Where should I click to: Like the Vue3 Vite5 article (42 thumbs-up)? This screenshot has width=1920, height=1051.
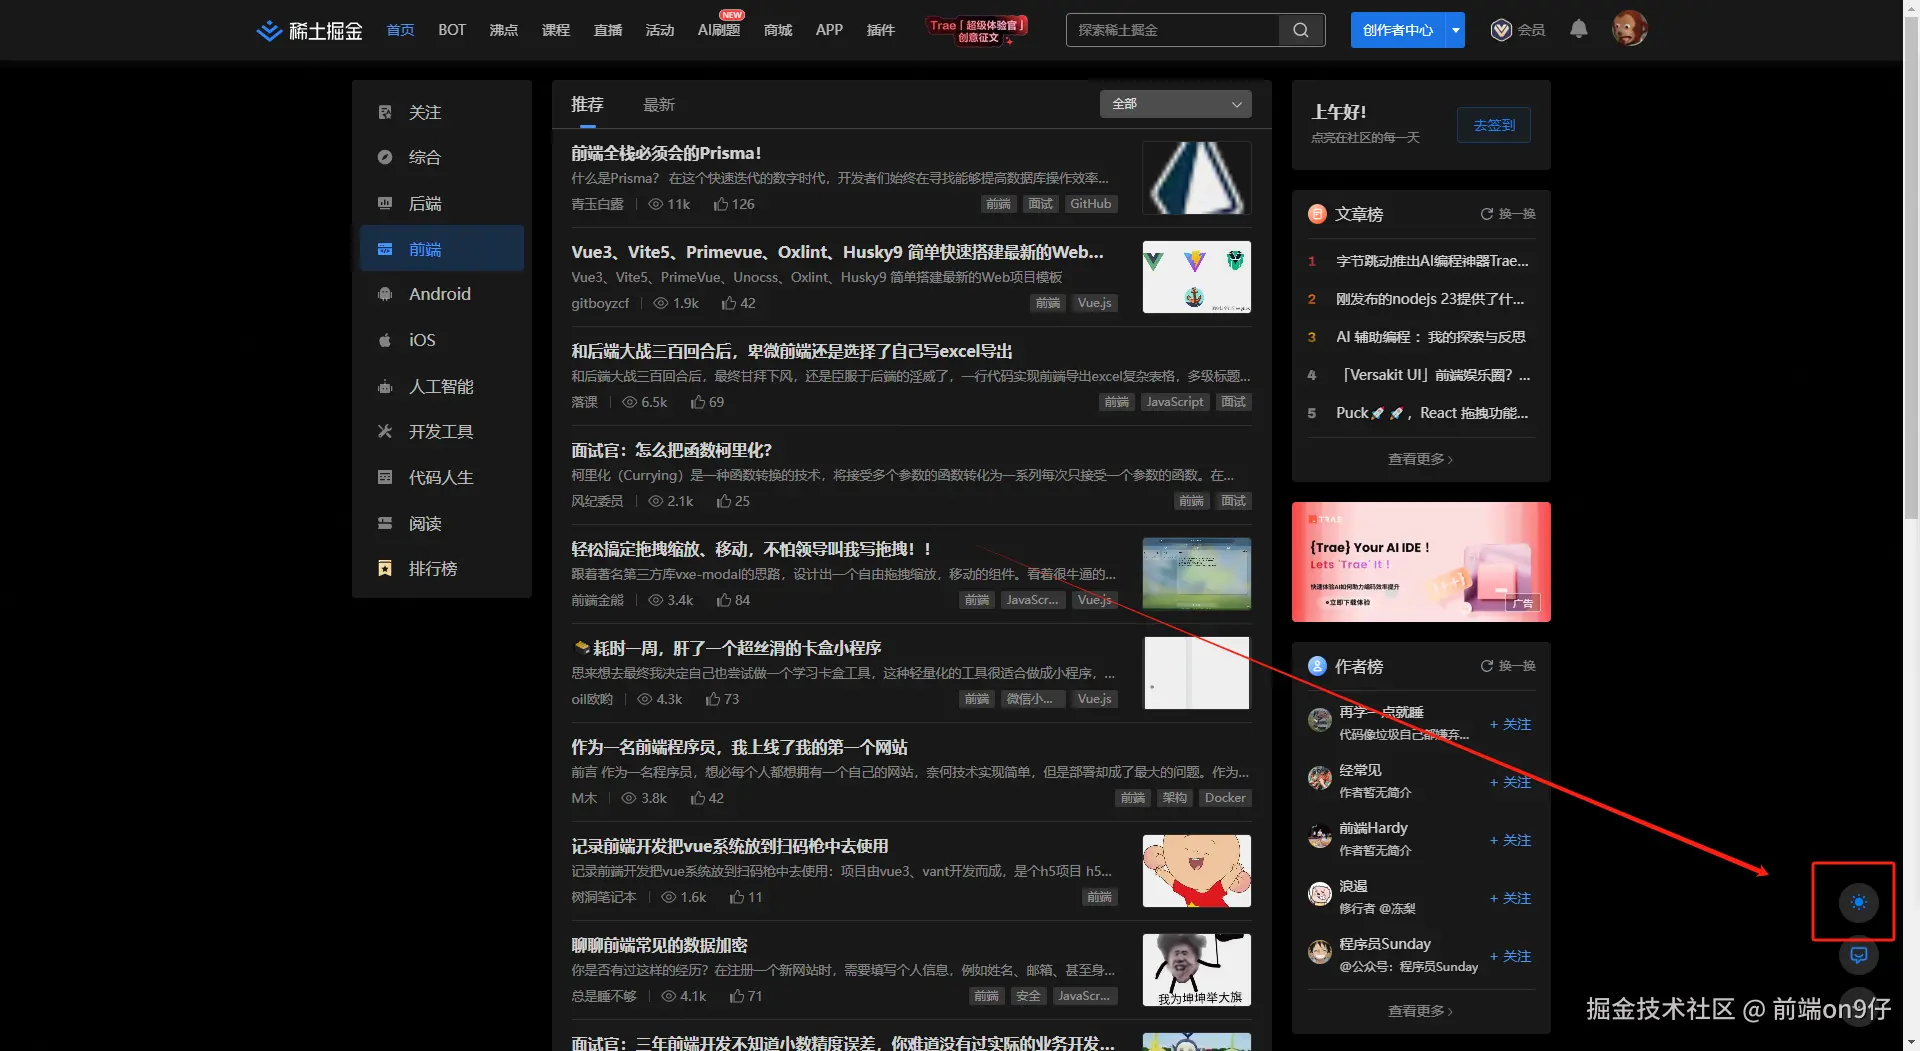(738, 303)
